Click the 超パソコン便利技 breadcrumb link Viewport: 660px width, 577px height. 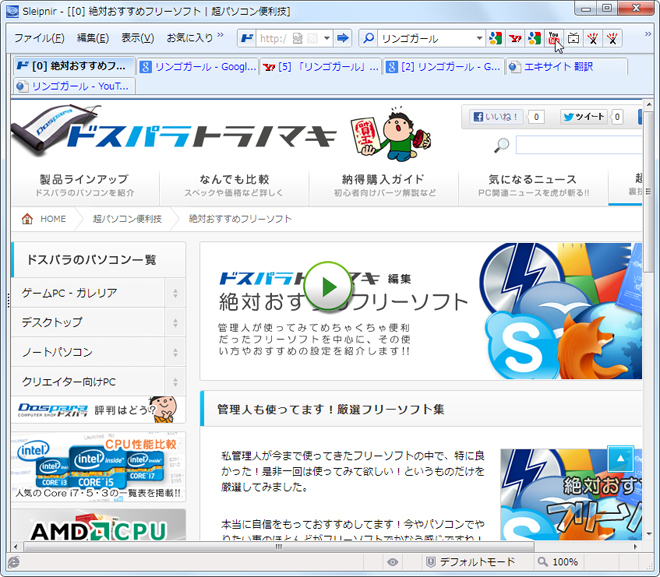coord(127,219)
